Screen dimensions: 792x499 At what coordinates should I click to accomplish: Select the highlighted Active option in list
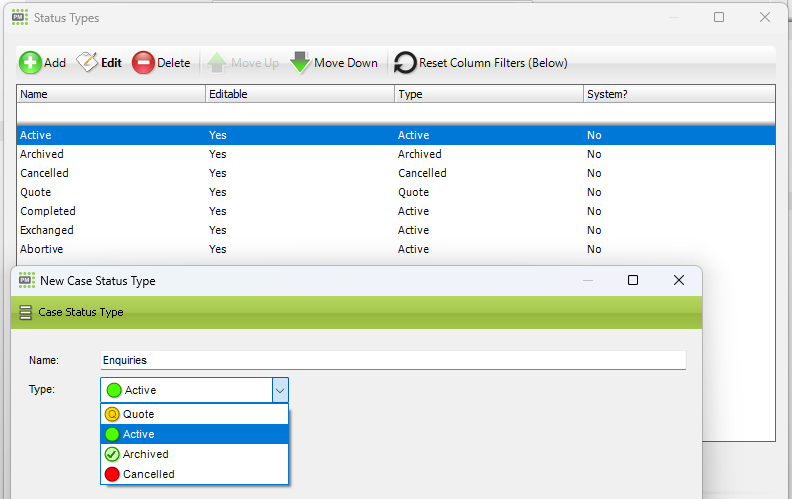(x=194, y=434)
